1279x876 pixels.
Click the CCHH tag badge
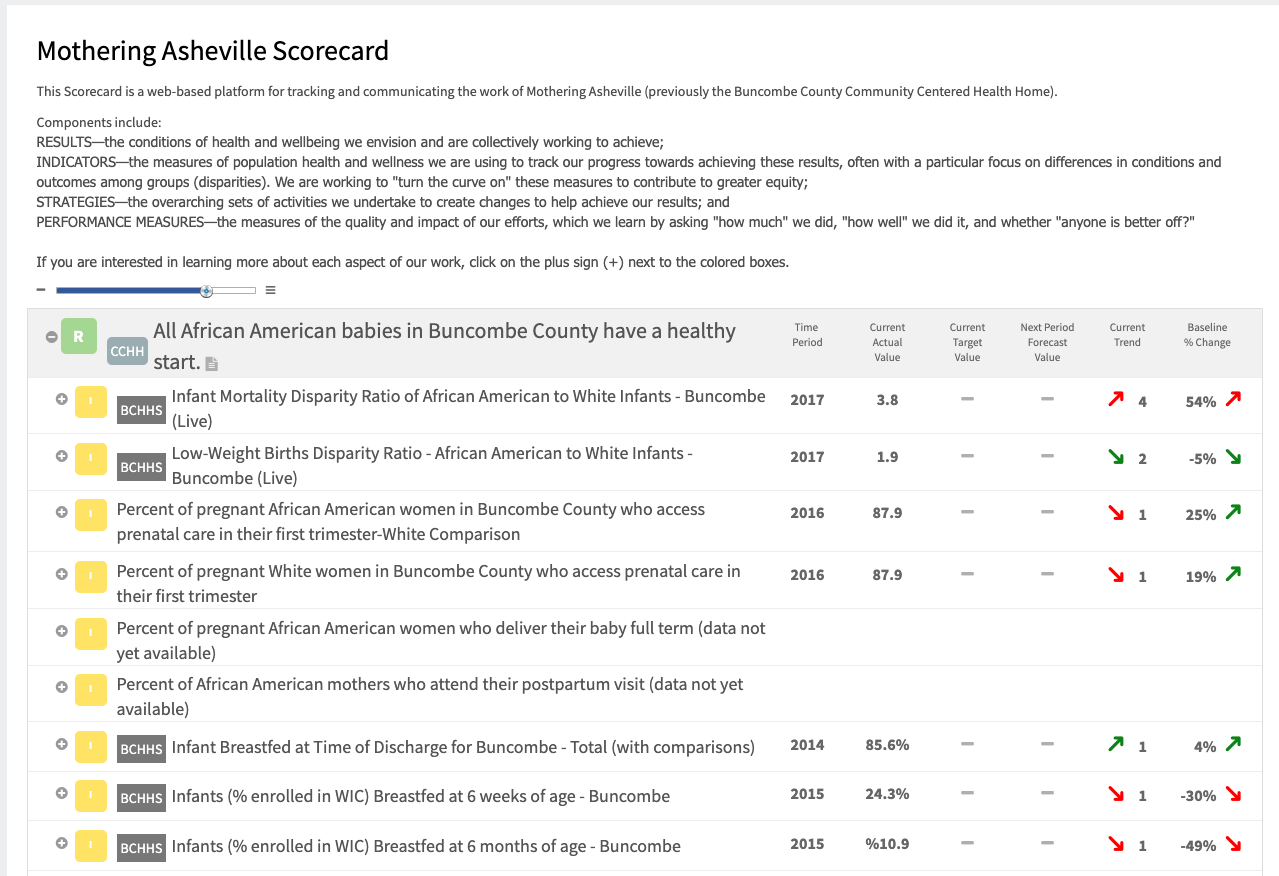tap(127, 350)
